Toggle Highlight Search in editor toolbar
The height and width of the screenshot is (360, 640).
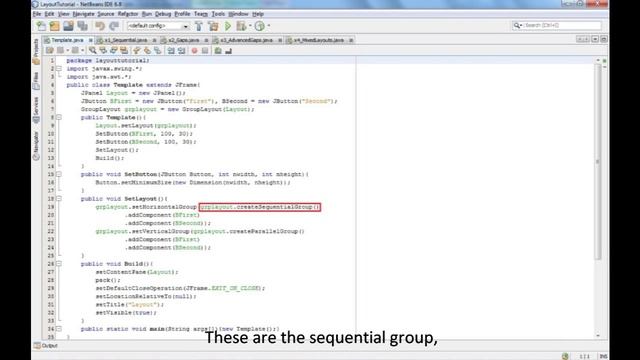click(x=124, y=51)
